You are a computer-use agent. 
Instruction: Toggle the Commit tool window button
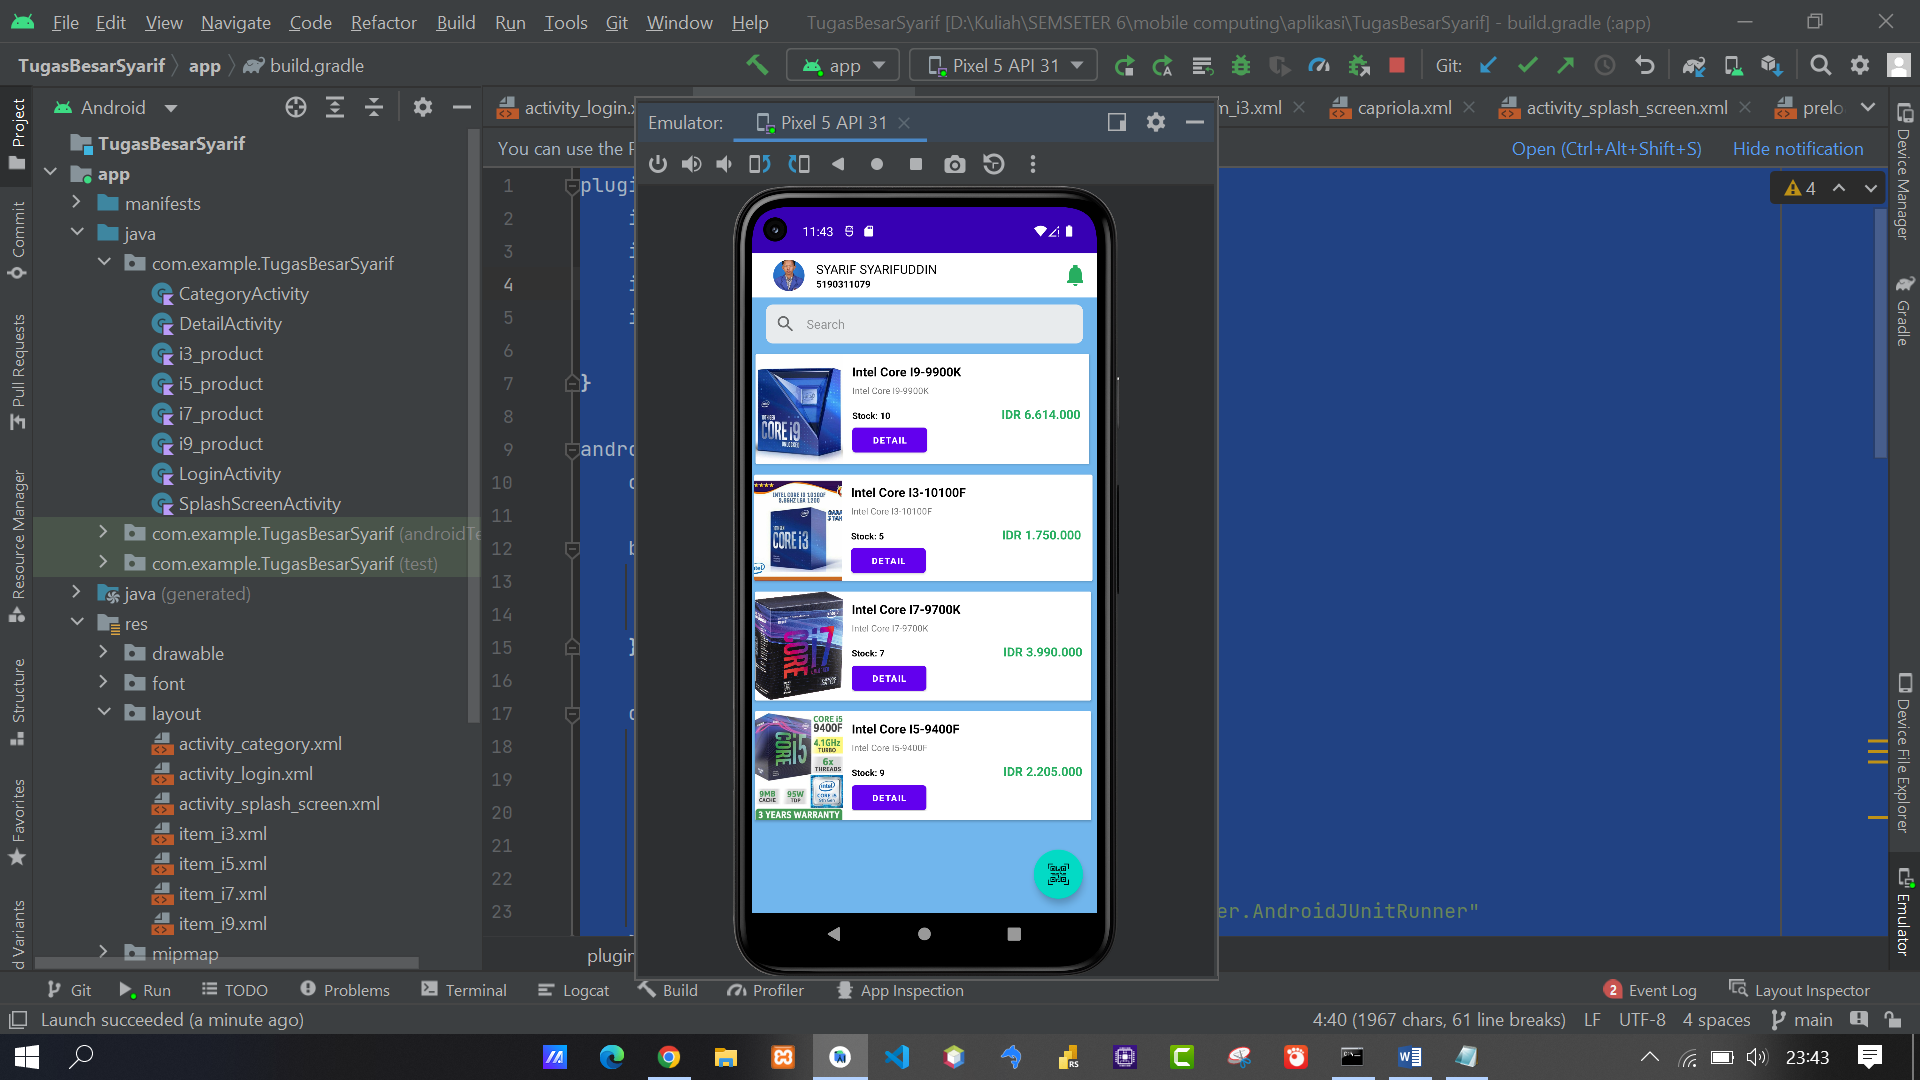[18, 240]
